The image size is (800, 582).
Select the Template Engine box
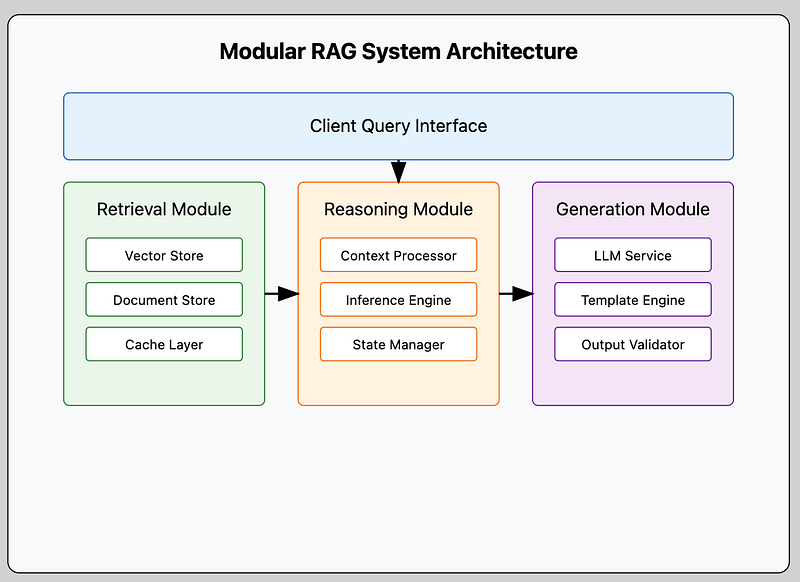(633, 299)
